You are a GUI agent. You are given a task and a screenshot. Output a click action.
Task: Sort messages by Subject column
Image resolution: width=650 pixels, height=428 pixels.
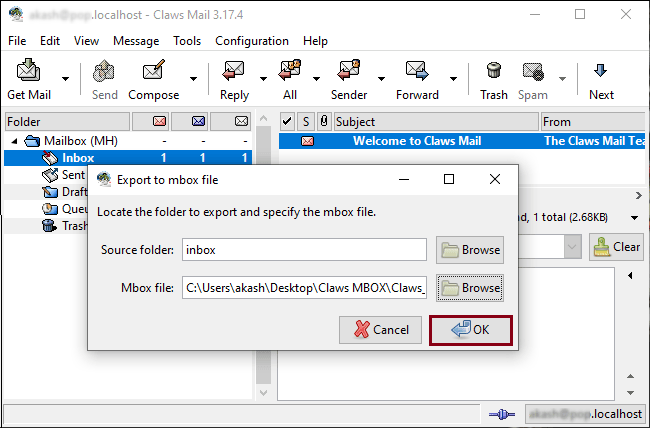(x=436, y=122)
